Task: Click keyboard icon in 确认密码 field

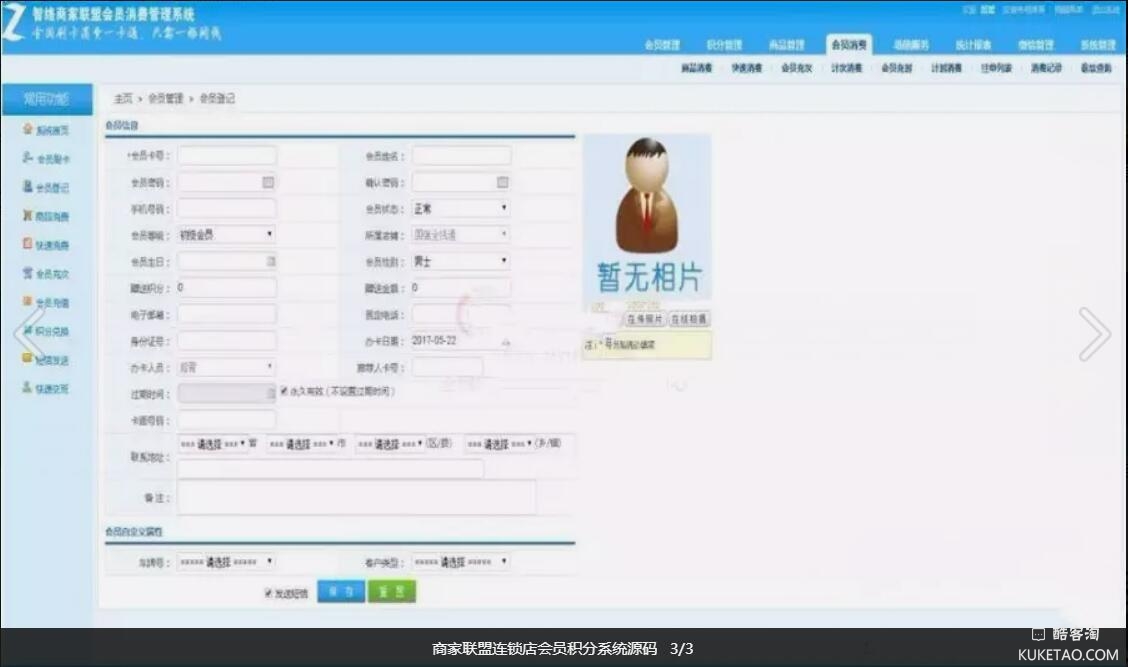Action: click(x=503, y=182)
